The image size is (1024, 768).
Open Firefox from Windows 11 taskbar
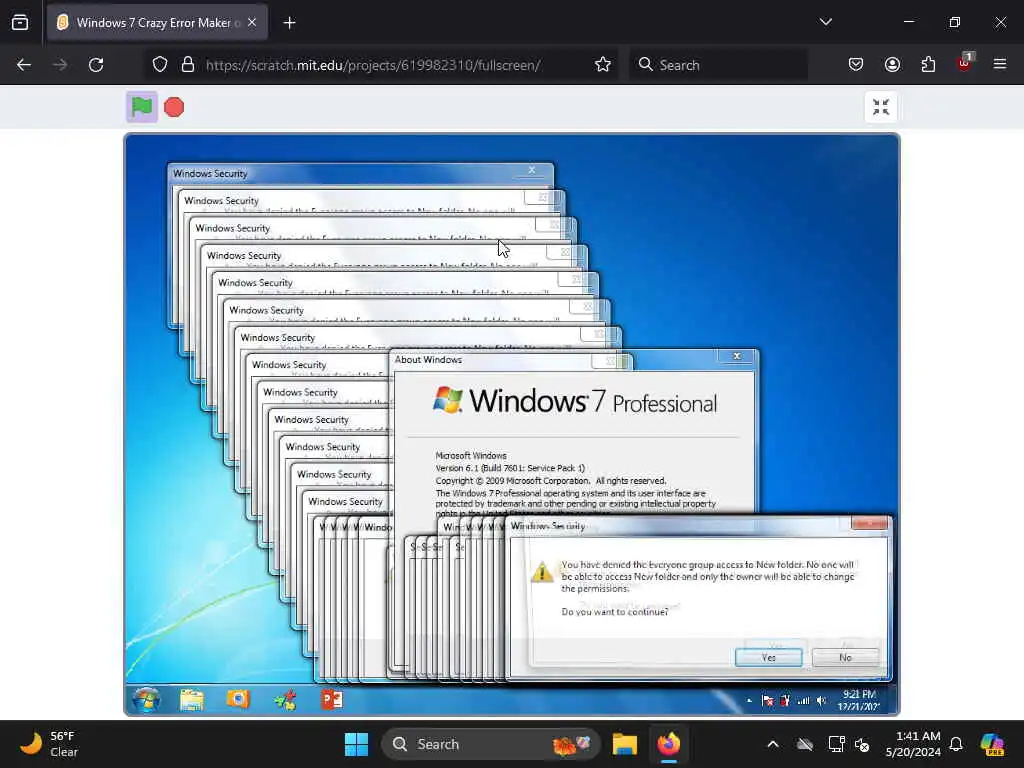(x=668, y=744)
